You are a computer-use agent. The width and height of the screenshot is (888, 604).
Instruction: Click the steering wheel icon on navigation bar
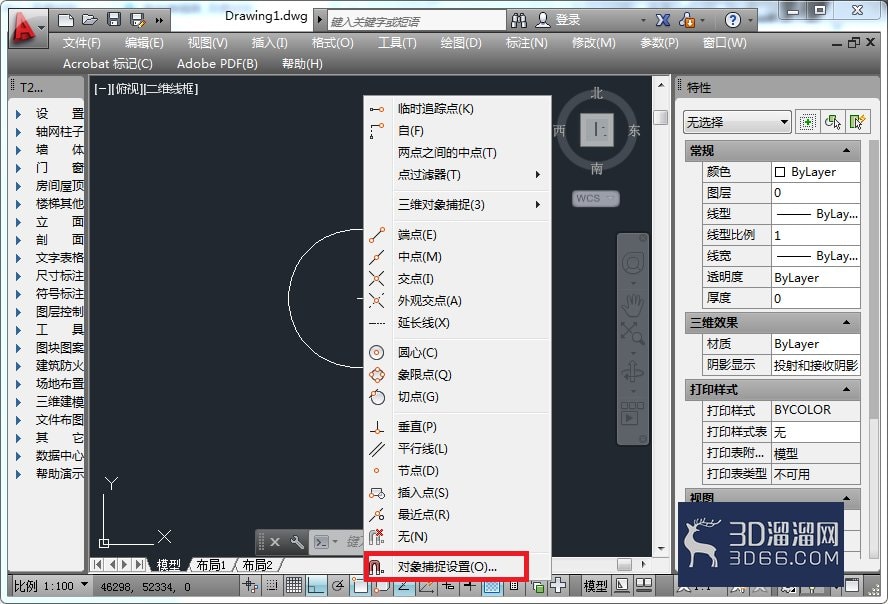tap(633, 263)
